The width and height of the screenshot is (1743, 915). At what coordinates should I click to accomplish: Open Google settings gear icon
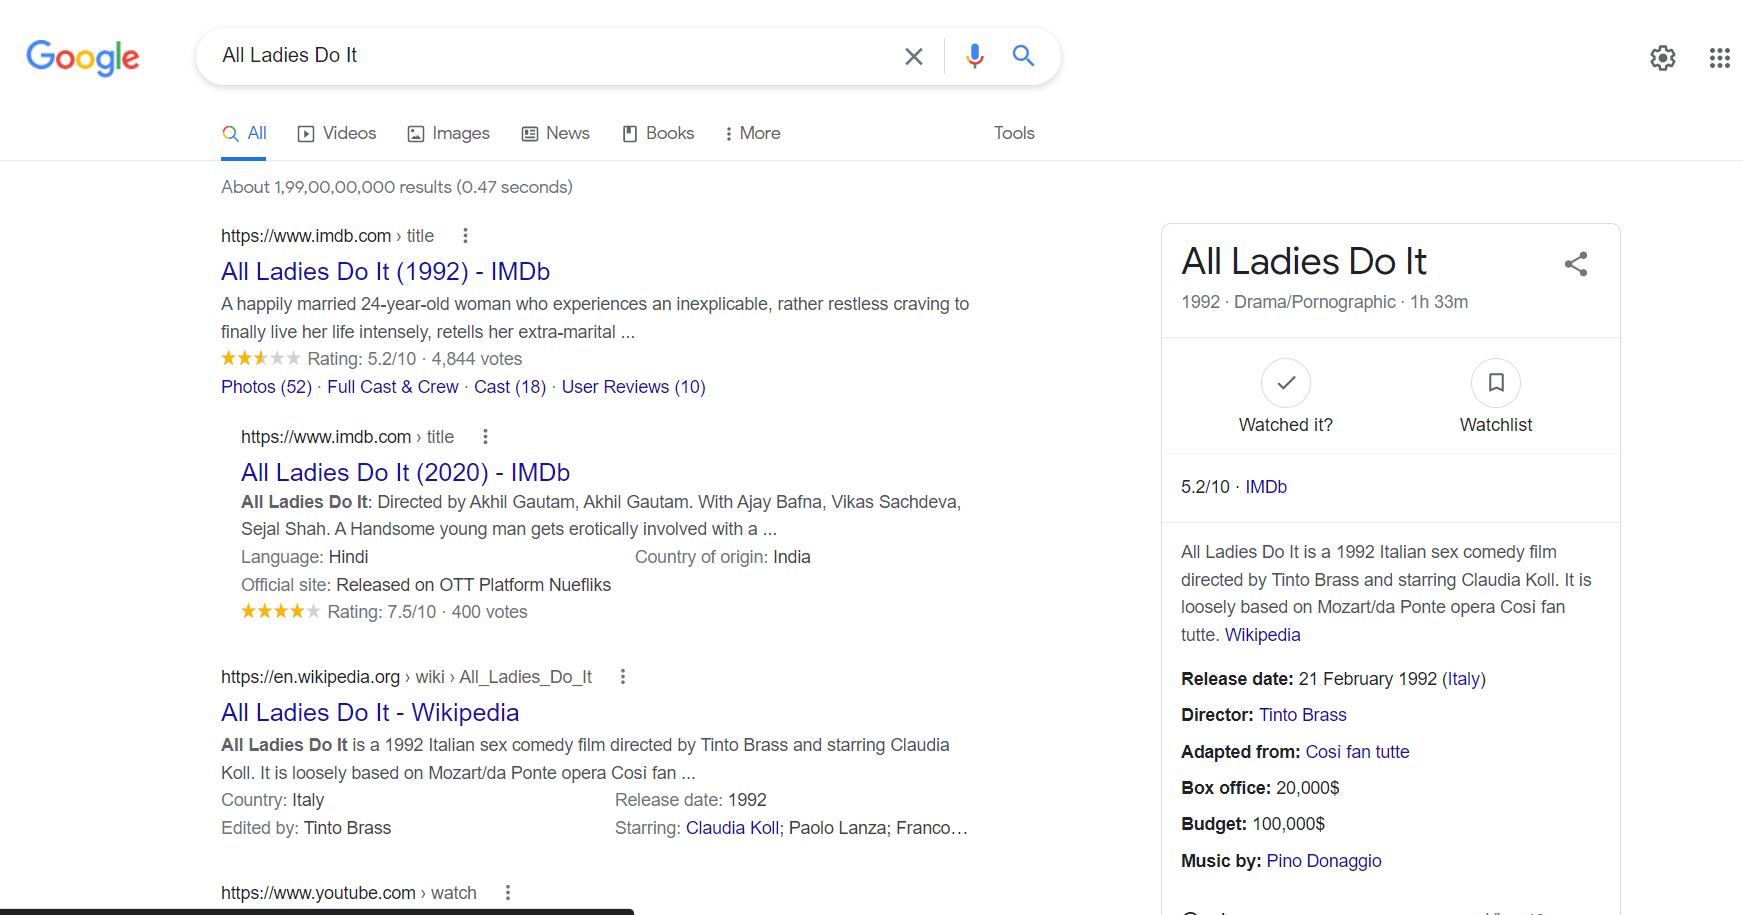click(x=1663, y=58)
